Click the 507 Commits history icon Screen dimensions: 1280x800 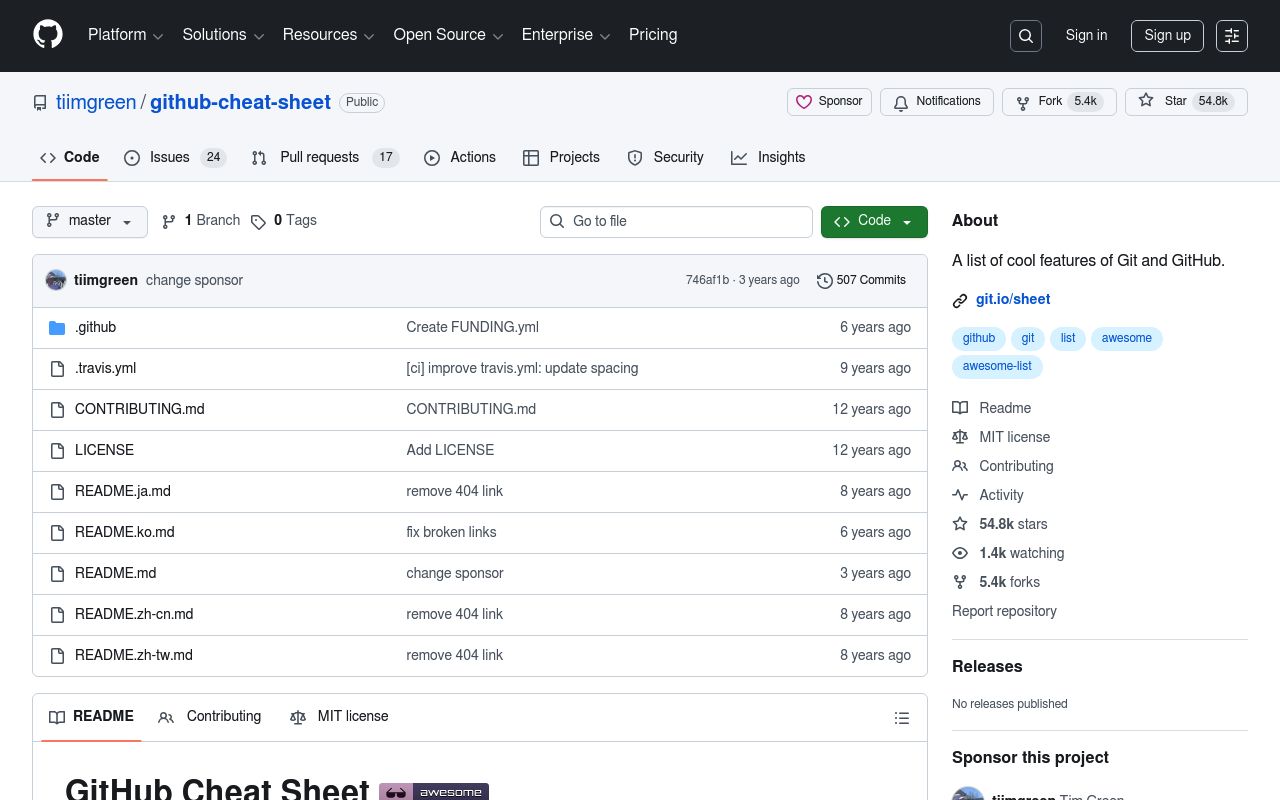pos(824,281)
